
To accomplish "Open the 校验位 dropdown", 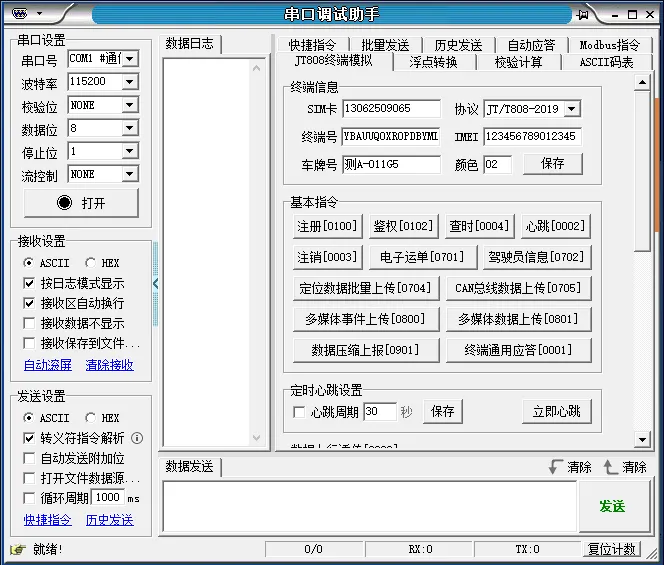I will coord(129,105).
